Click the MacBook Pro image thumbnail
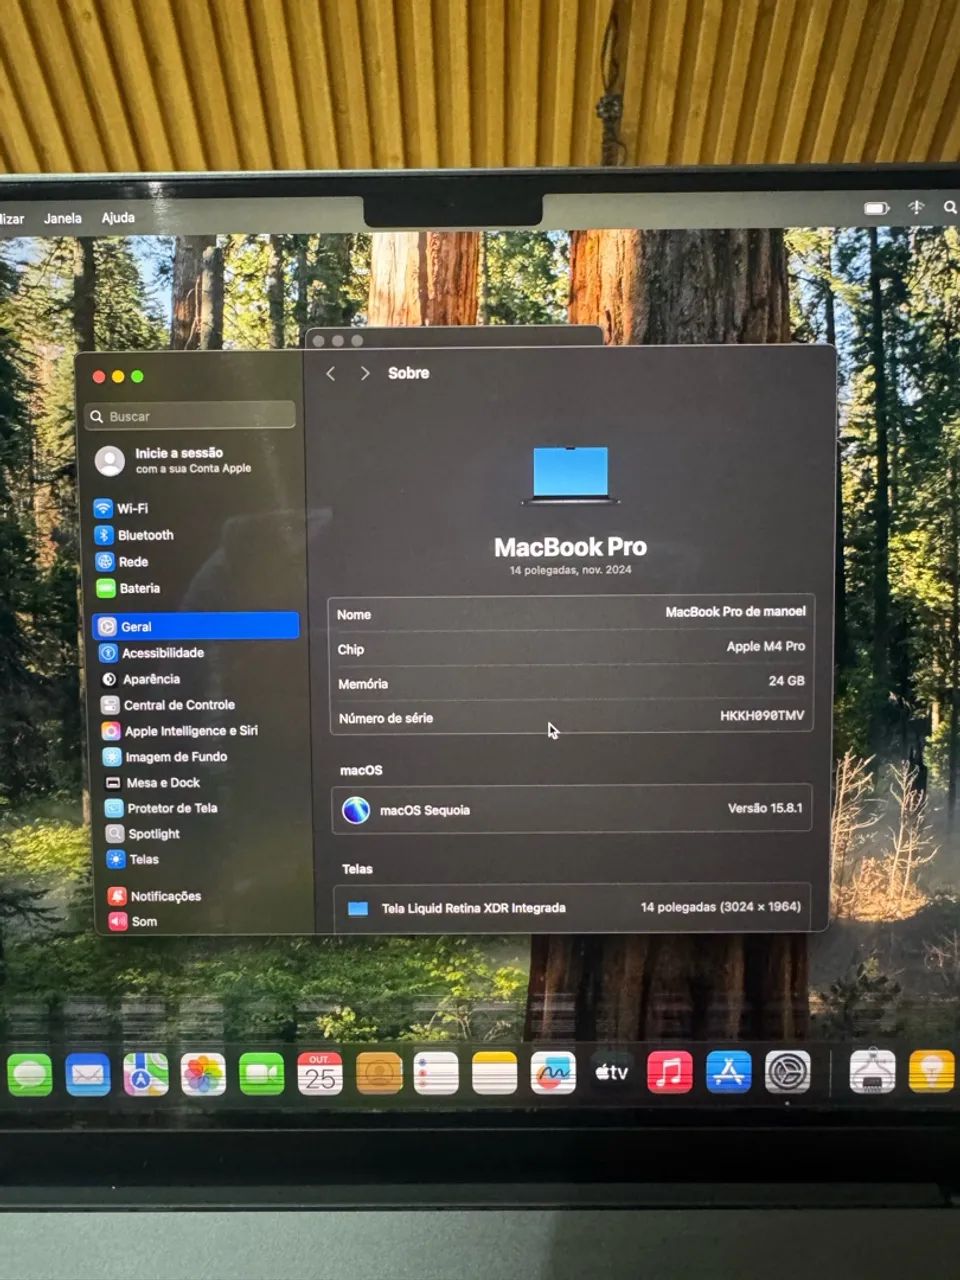The width and height of the screenshot is (960, 1280). pos(570,475)
